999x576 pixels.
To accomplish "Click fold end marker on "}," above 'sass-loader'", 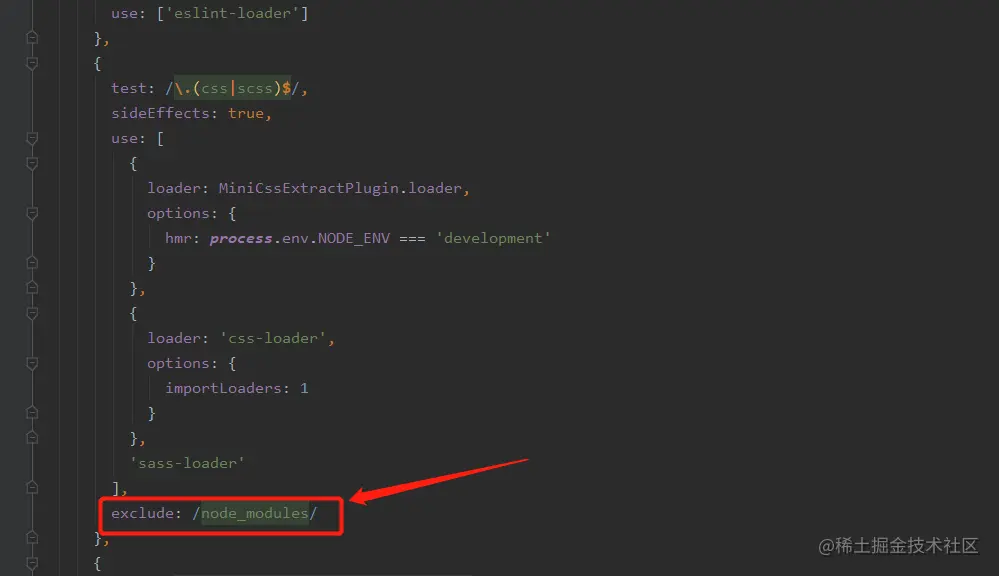I will (32, 438).
